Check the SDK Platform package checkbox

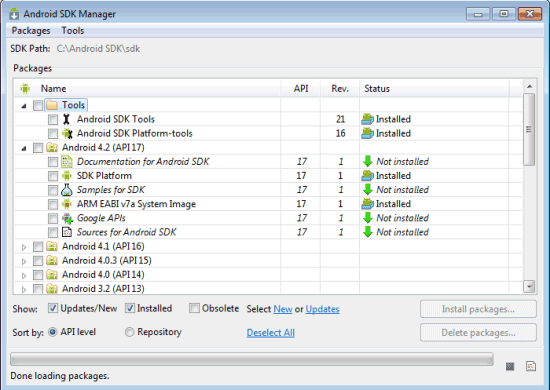(x=53, y=176)
